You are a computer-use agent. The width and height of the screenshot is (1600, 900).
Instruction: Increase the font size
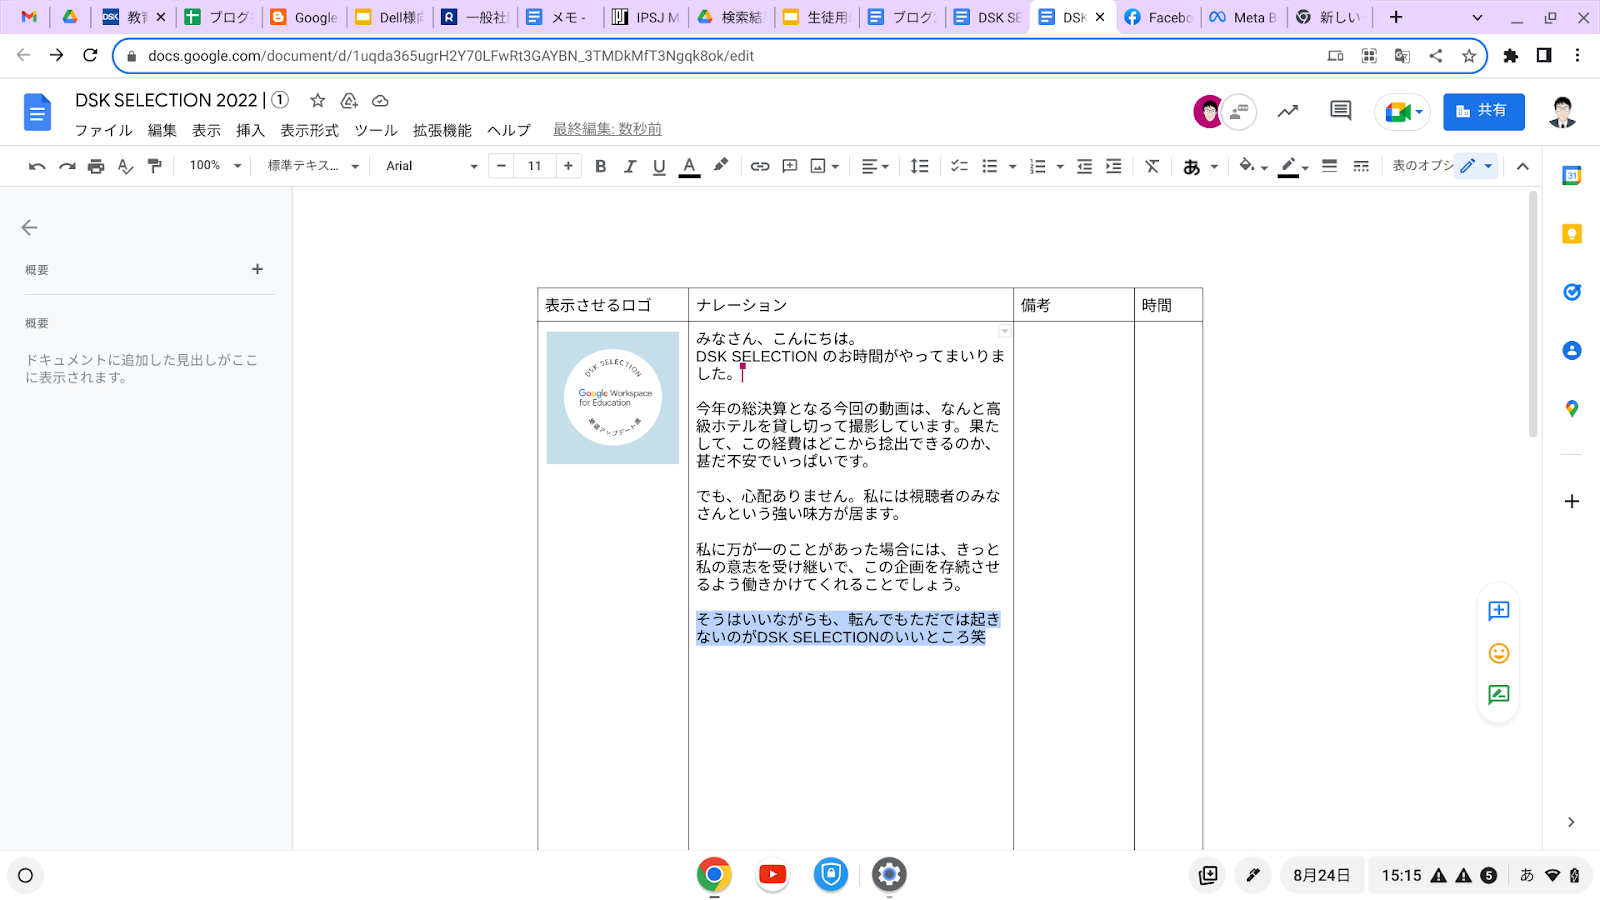[568, 166]
